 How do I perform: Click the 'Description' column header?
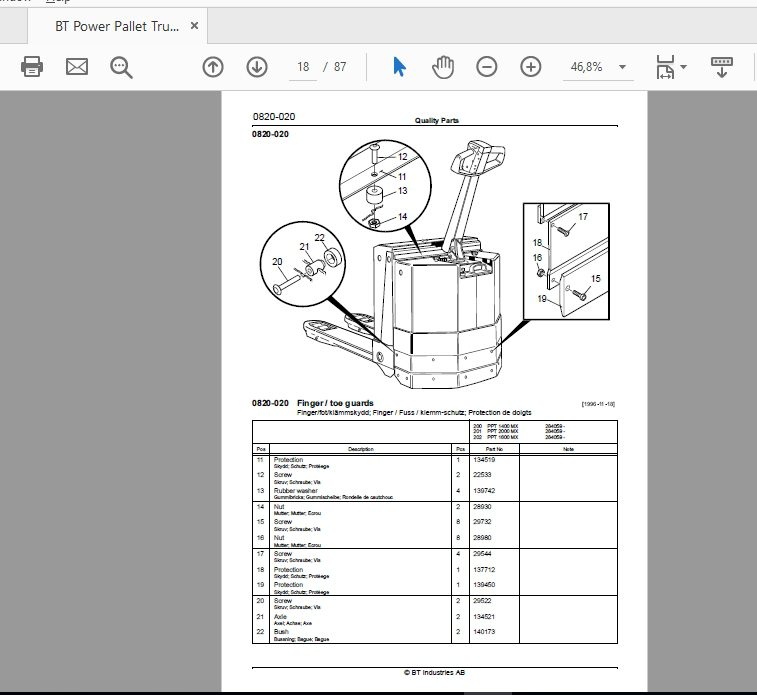click(x=361, y=449)
